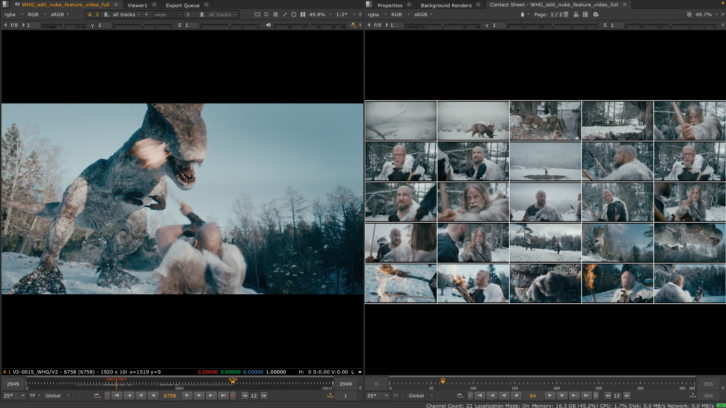The height and width of the screenshot is (408, 726).
Task: Open the 49.8% zoom dropdown
Action: tap(319, 14)
